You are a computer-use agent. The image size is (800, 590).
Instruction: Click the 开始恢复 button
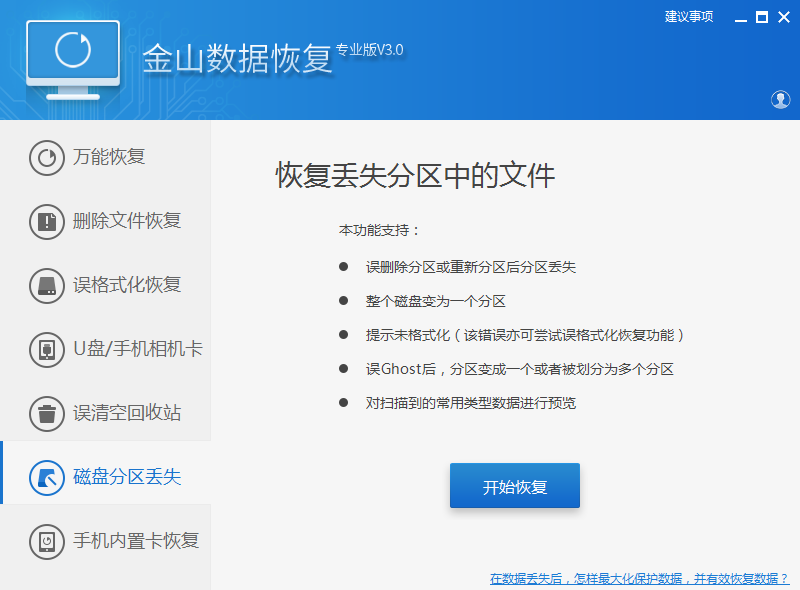point(514,485)
